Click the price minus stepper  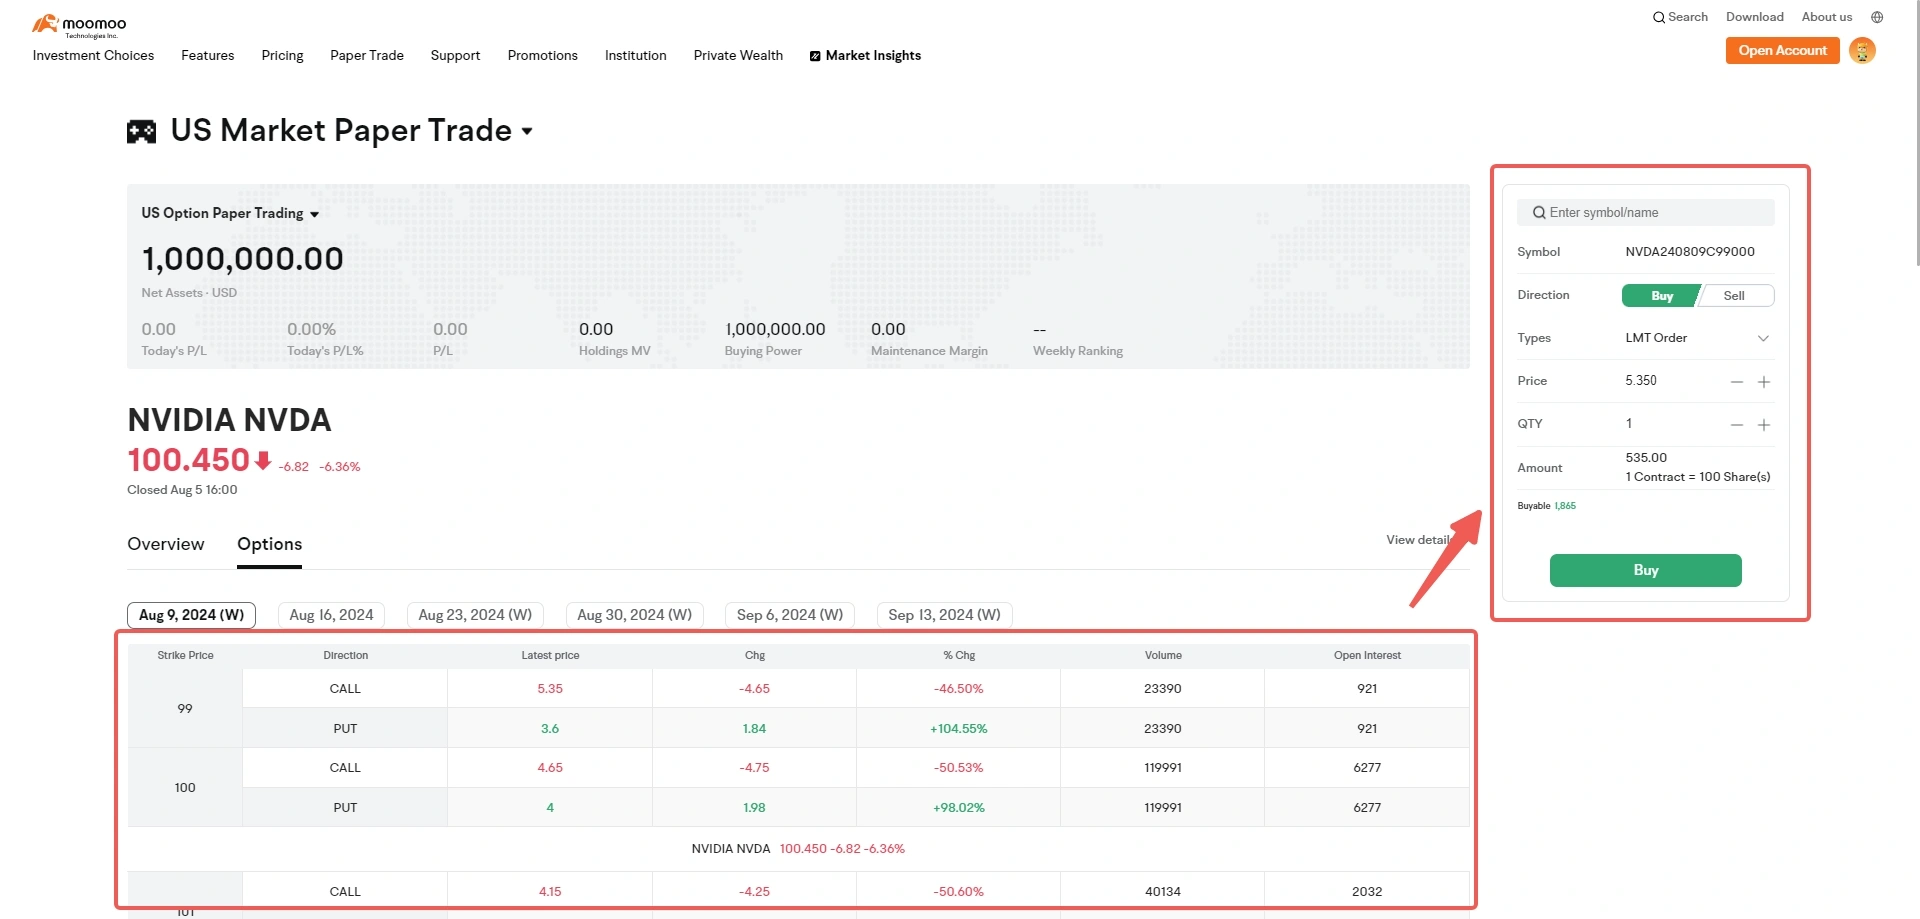pos(1737,382)
